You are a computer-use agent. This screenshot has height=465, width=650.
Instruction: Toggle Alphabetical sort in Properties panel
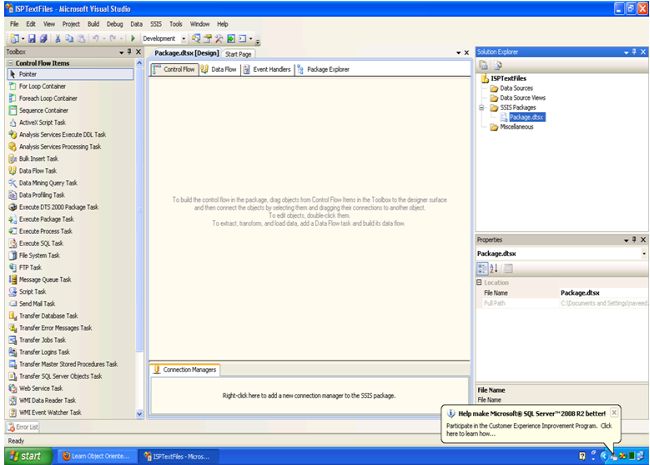(x=494, y=269)
